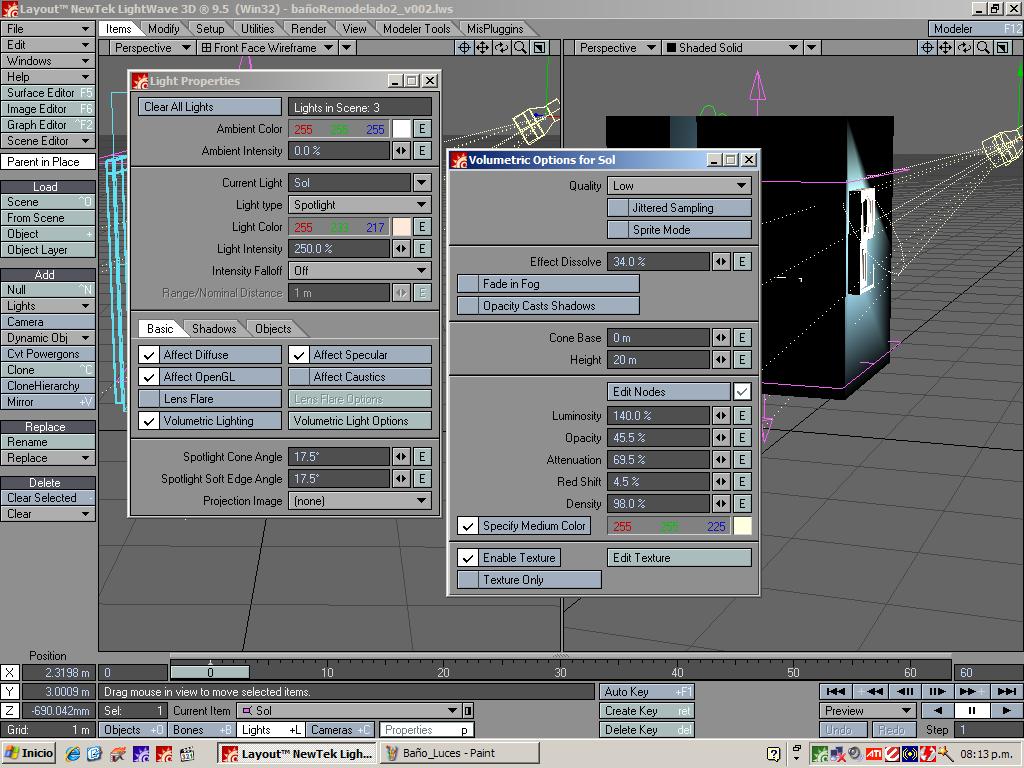Image resolution: width=1024 pixels, height=768 pixels.
Task: Click the rotate icon in right viewport
Action: tap(965, 48)
